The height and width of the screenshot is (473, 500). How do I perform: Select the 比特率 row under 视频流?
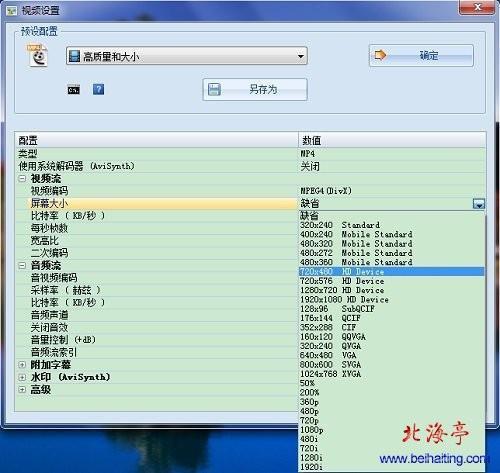156,216
